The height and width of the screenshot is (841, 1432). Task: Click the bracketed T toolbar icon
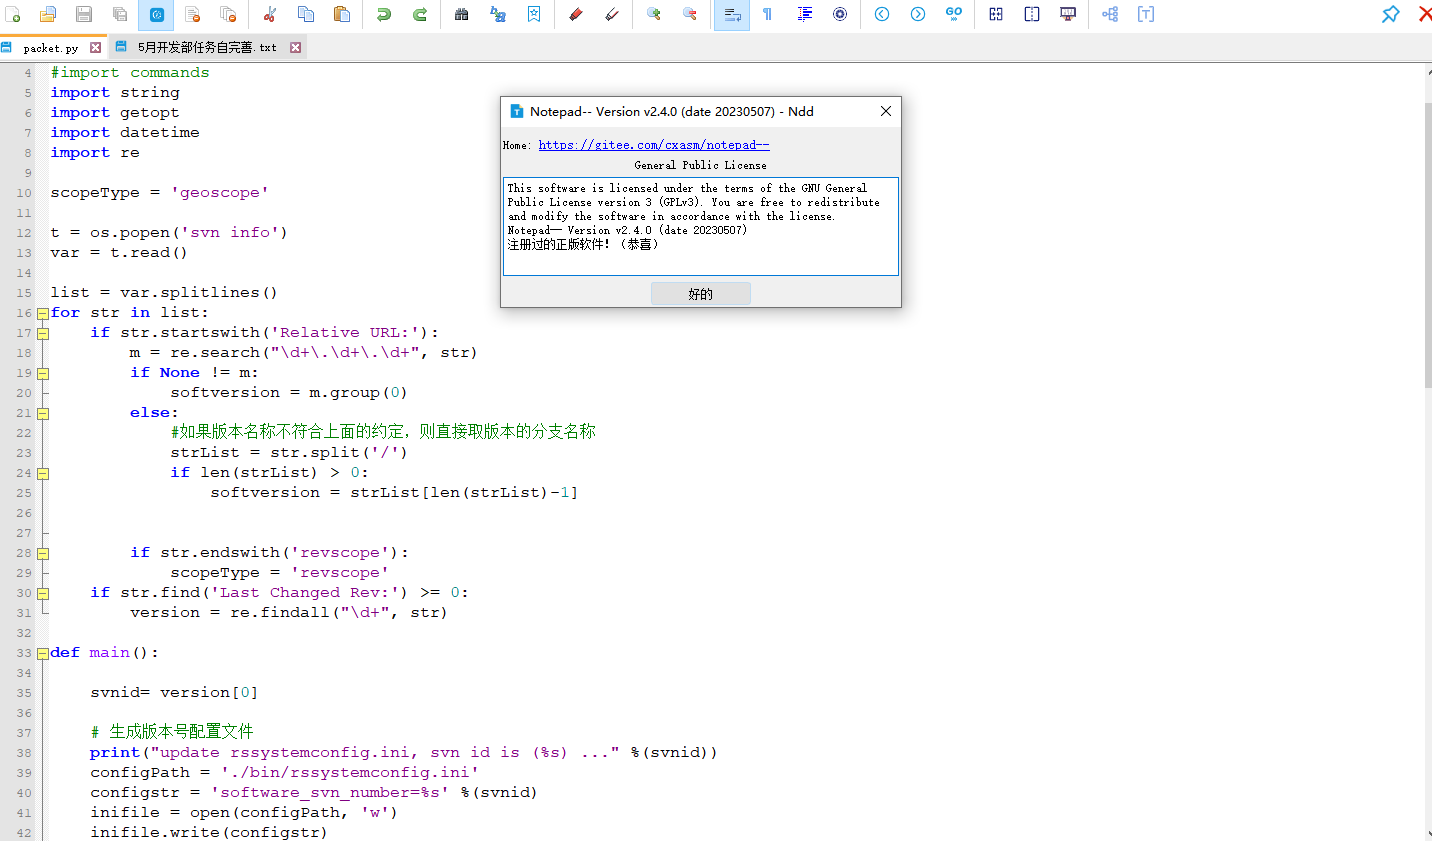click(1146, 14)
